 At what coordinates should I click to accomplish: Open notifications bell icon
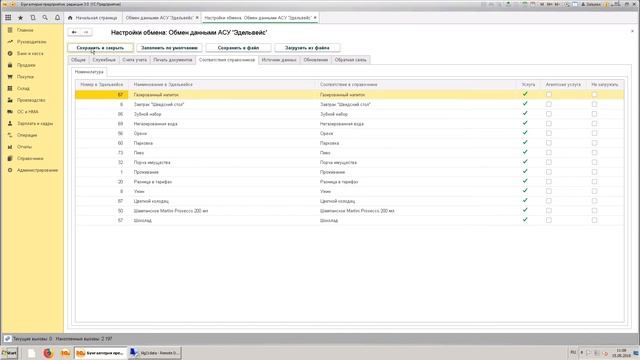(x=58, y=18)
